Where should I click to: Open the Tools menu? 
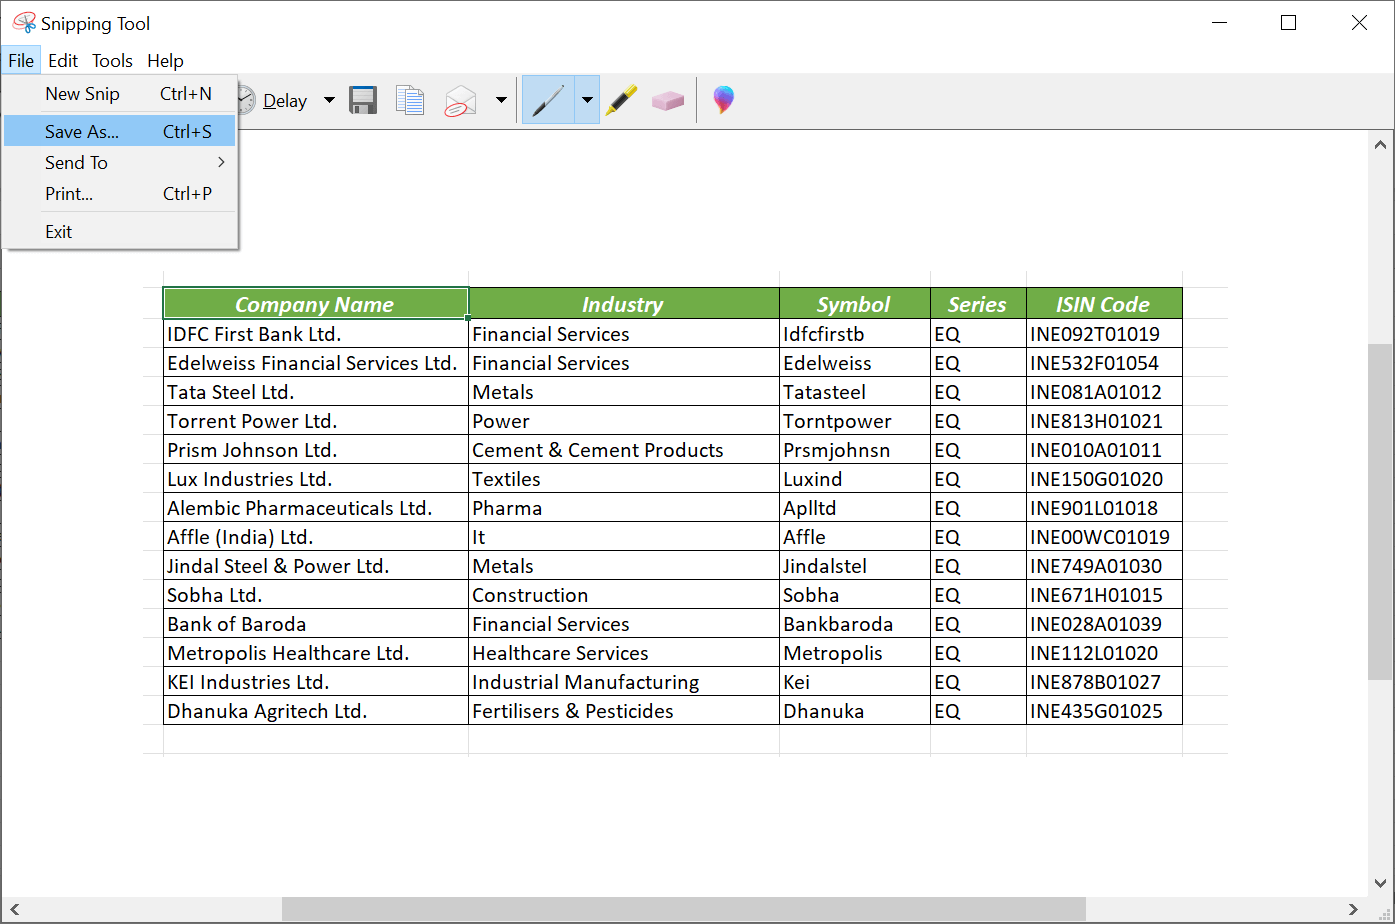(112, 60)
